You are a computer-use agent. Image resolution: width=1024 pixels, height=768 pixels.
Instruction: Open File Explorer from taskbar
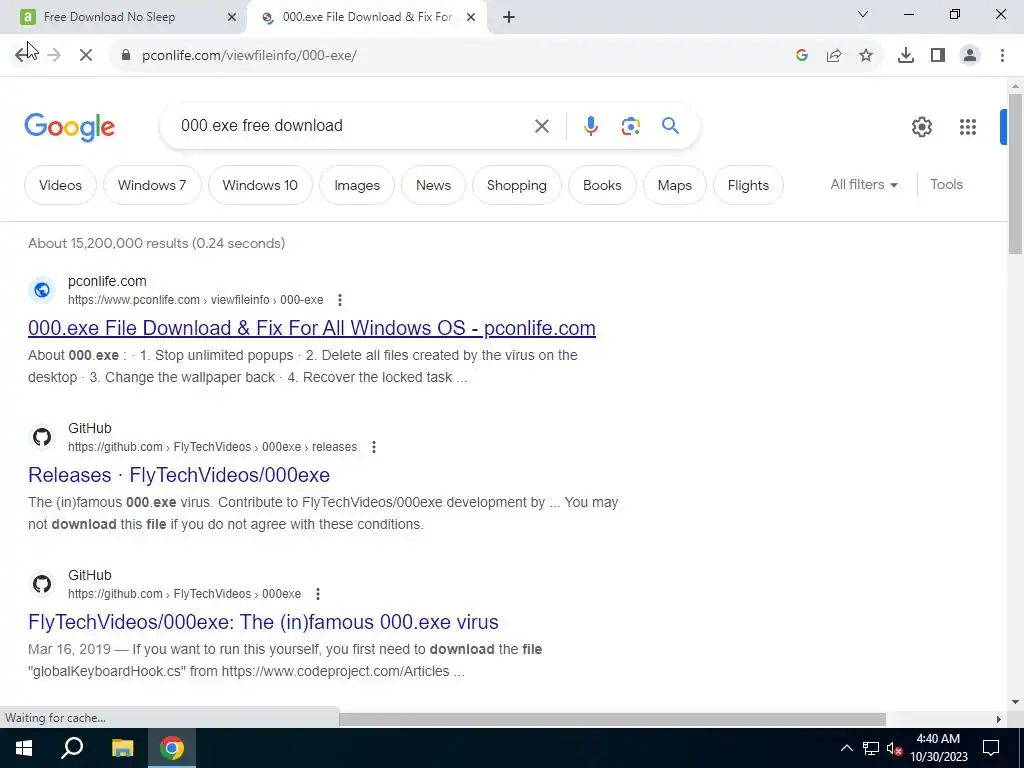point(122,748)
